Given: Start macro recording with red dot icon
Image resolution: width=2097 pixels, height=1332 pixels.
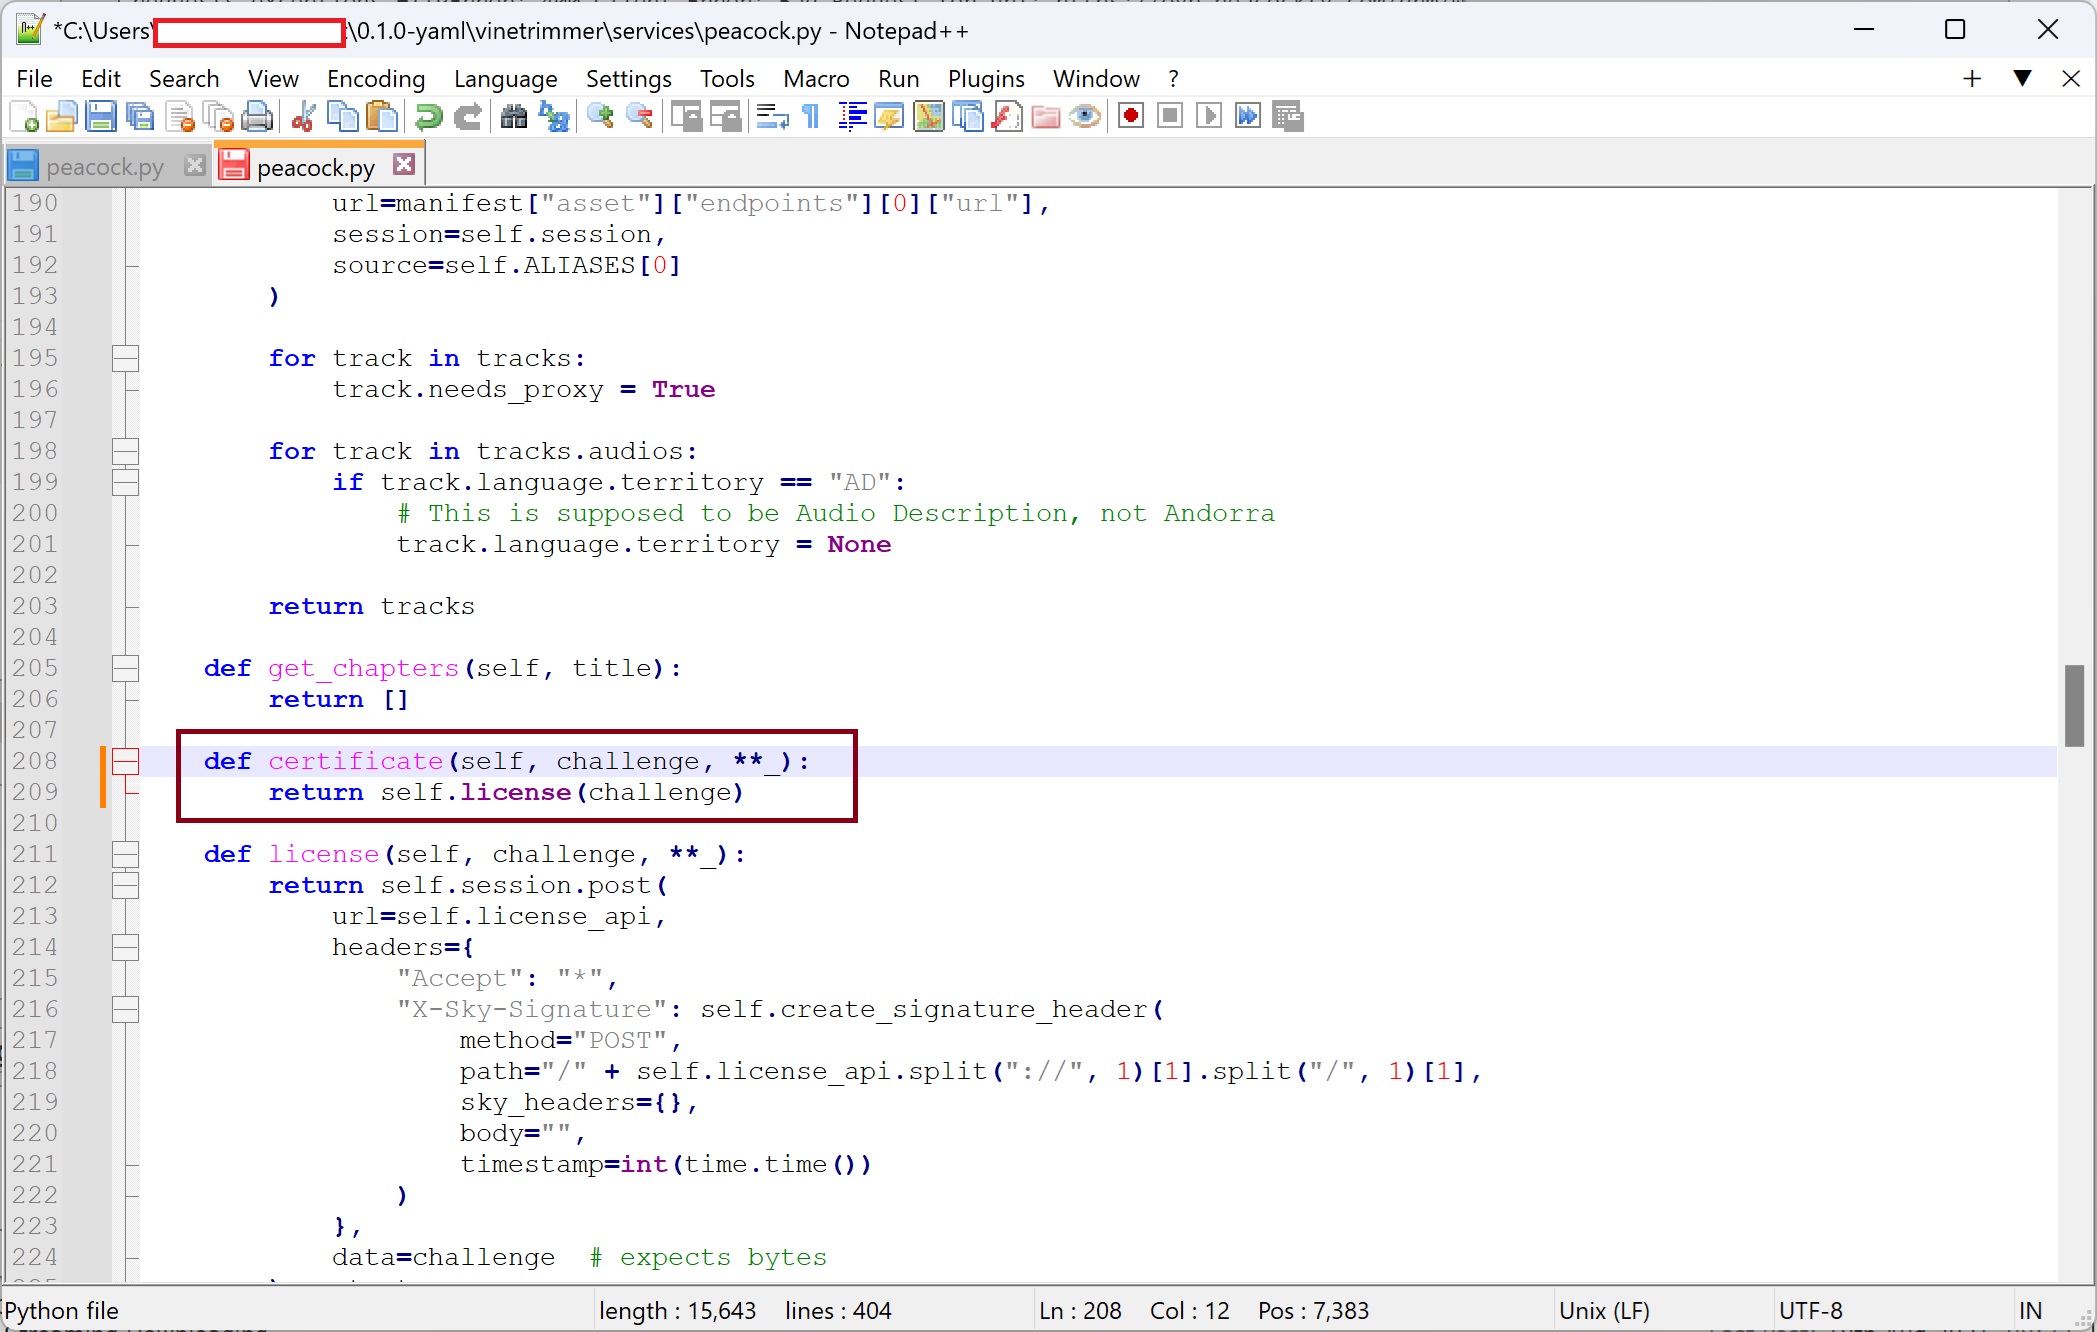Looking at the screenshot, I should (x=1131, y=116).
